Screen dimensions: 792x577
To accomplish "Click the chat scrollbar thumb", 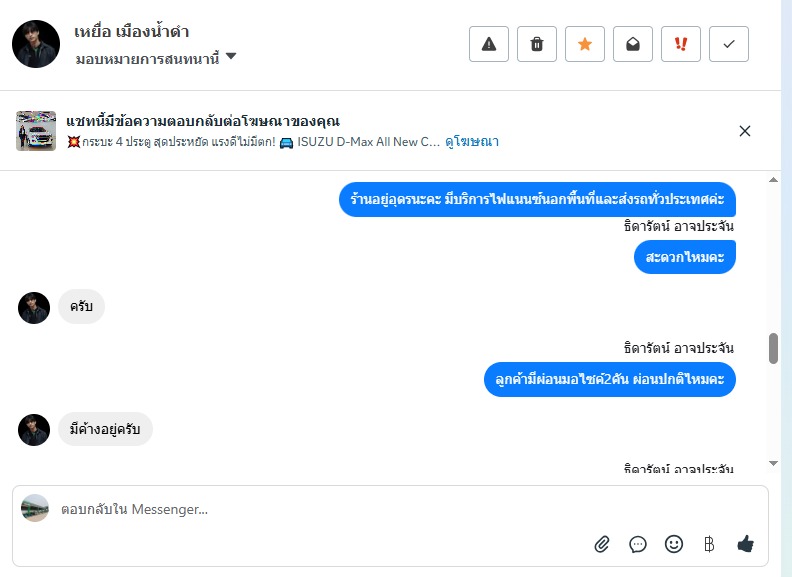I will point(773,348).
